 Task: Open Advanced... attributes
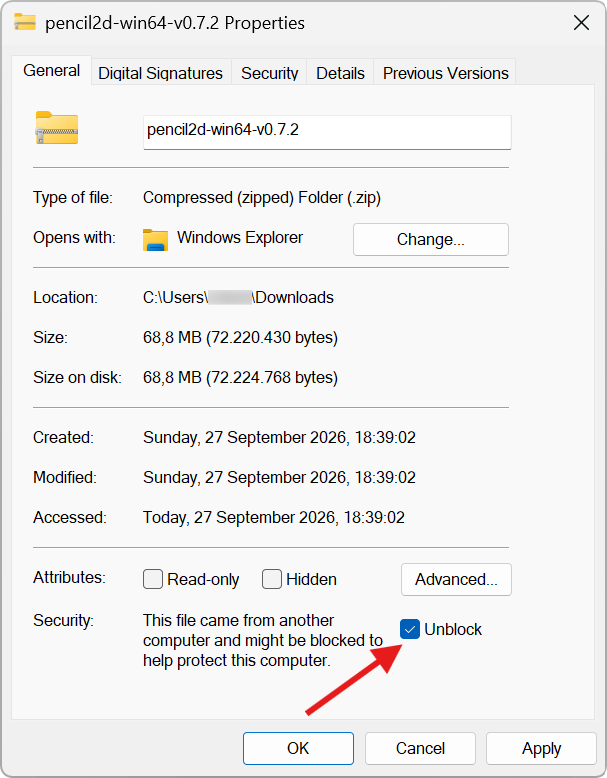pyautogui.click(x=456, y=580)
